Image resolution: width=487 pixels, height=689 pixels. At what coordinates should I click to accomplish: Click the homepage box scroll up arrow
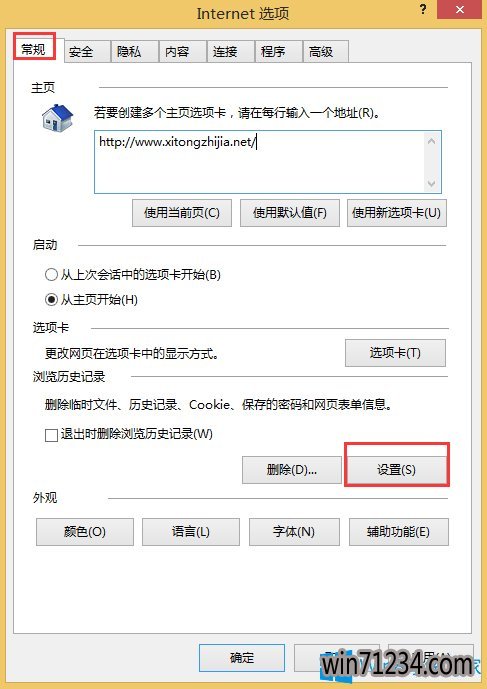click(x=432, y=141)
